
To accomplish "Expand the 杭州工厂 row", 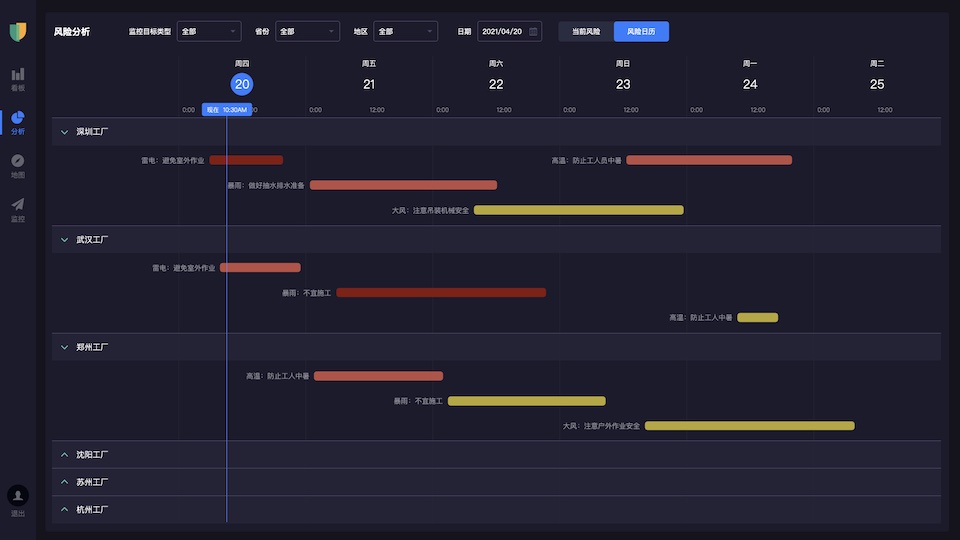I will 65,510.
